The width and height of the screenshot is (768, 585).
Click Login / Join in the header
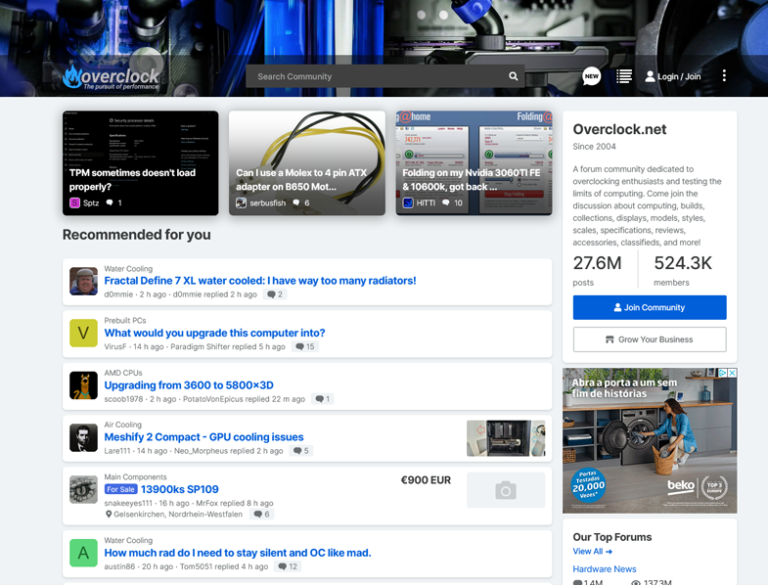(673, 76)
